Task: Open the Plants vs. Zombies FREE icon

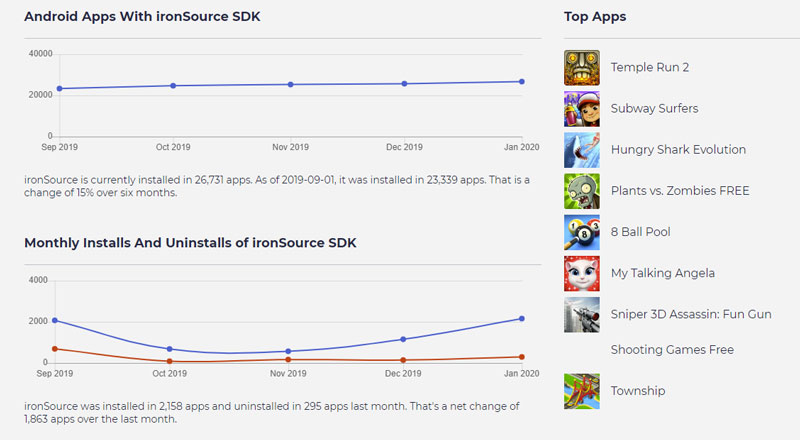Action: point(582,191)
